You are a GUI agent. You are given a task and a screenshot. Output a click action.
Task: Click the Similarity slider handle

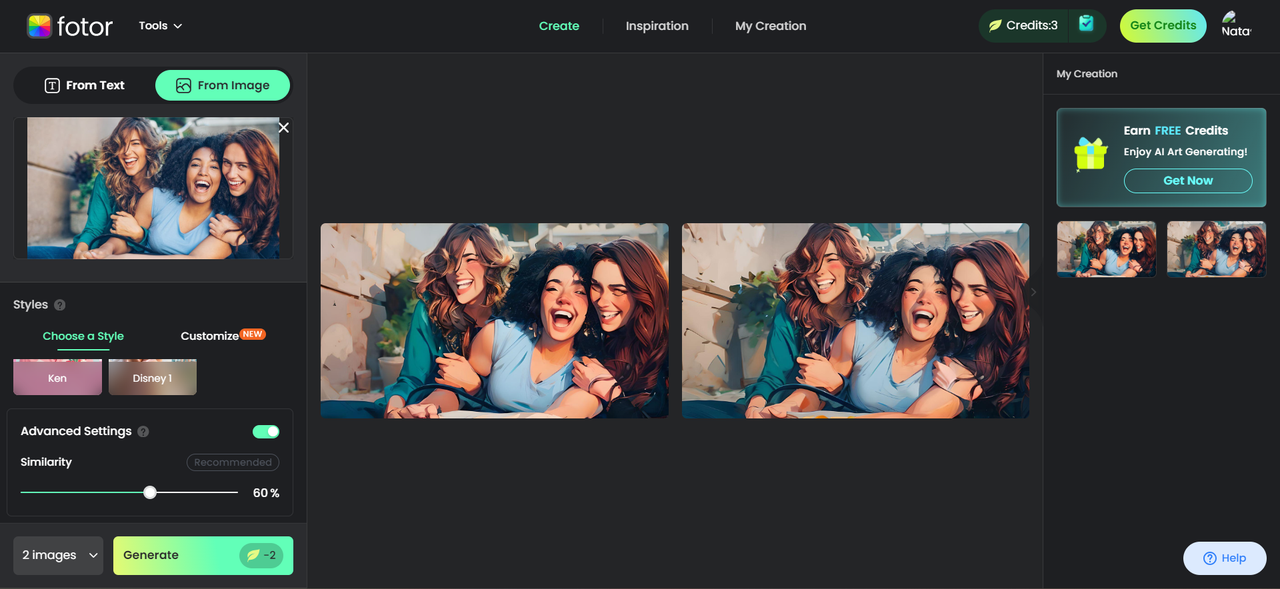150,492
